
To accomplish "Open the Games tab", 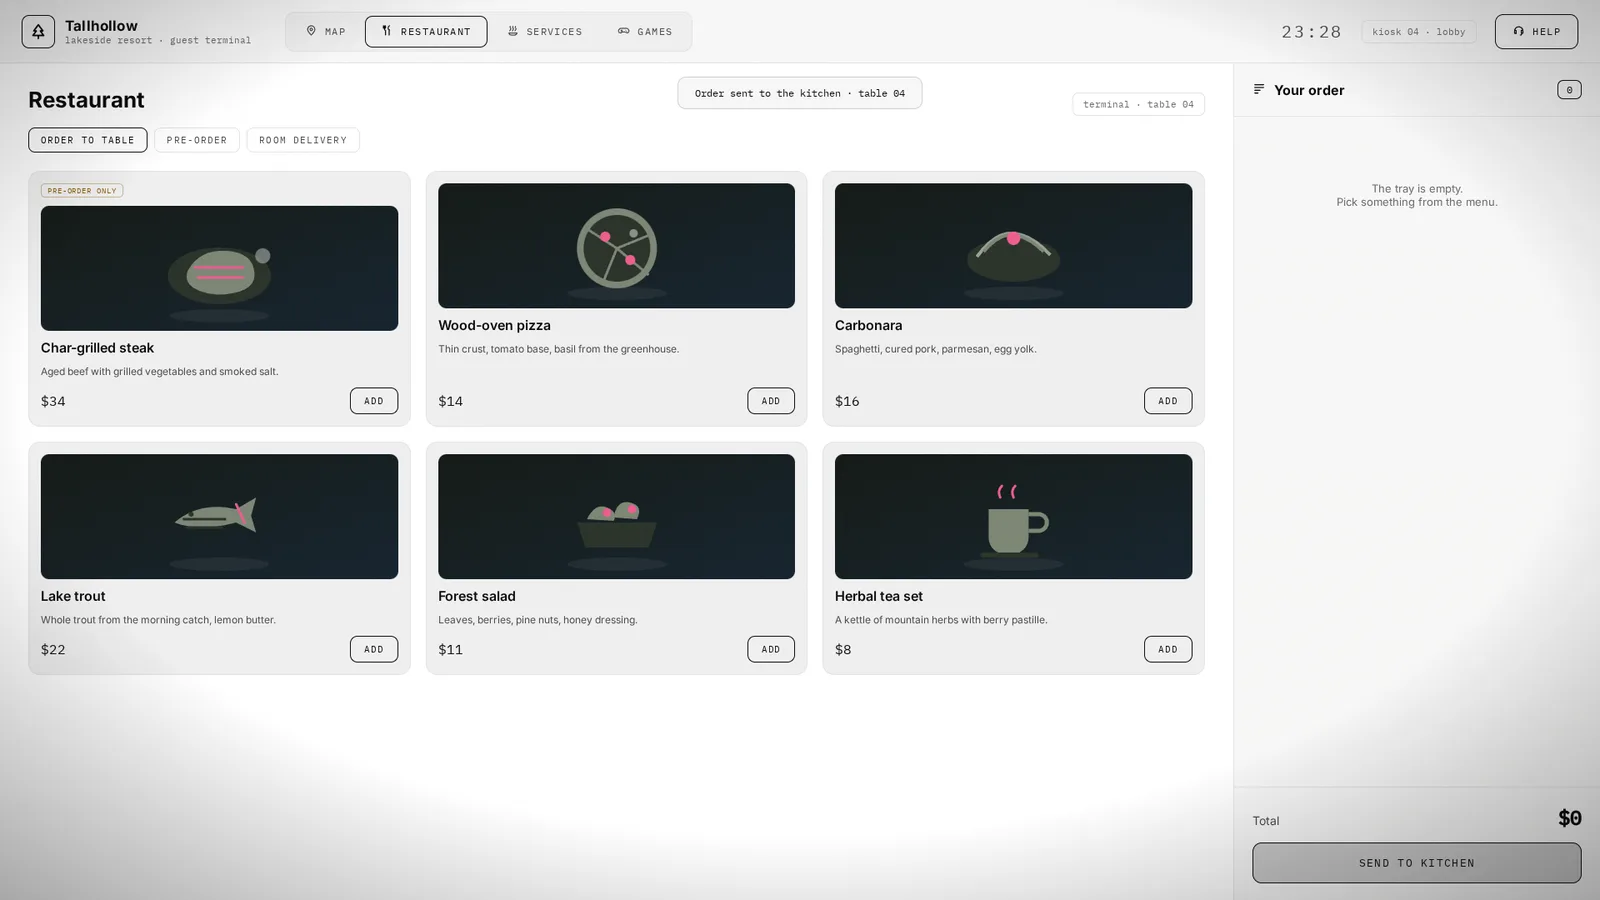I will pyautogui.click(x=645, y=31).
